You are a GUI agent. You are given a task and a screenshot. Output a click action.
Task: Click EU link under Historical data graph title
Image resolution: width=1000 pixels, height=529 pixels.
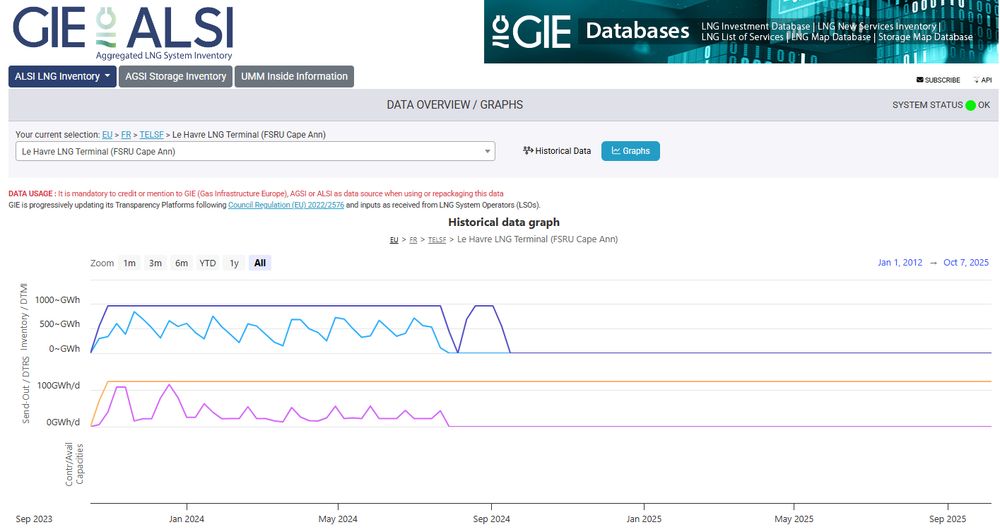(x=394, y=240)
